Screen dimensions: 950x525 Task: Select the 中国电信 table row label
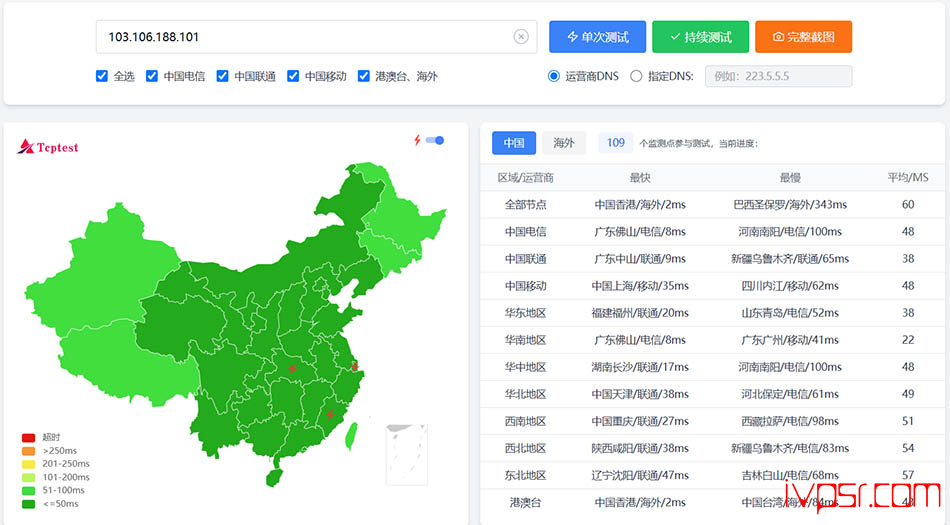click(x=525, y=231)
